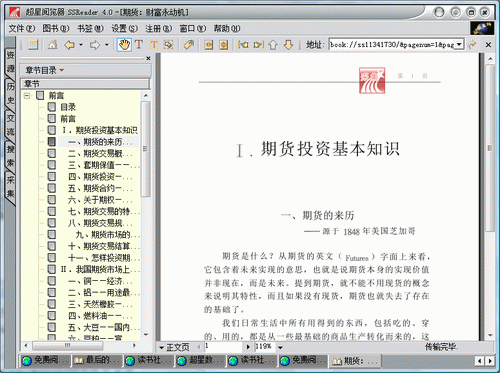Open the 正文页 page type dropdown
The height and width of the screenshot is (373, 500).
pos(161,347)
